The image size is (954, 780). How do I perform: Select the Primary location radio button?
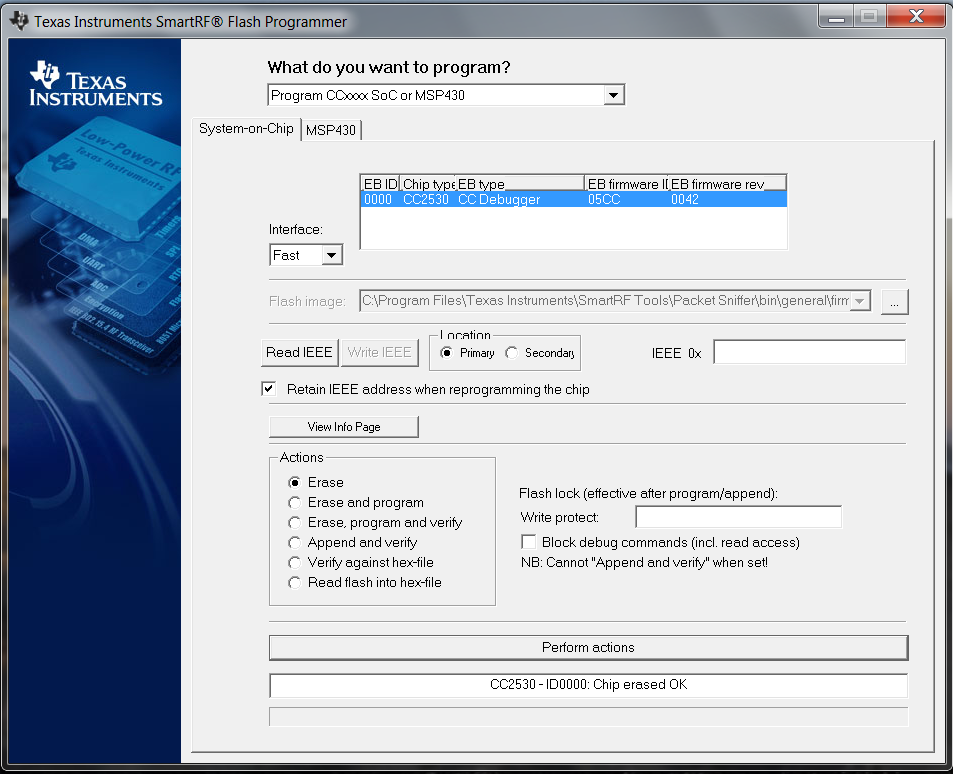click(x=446, y=353)
